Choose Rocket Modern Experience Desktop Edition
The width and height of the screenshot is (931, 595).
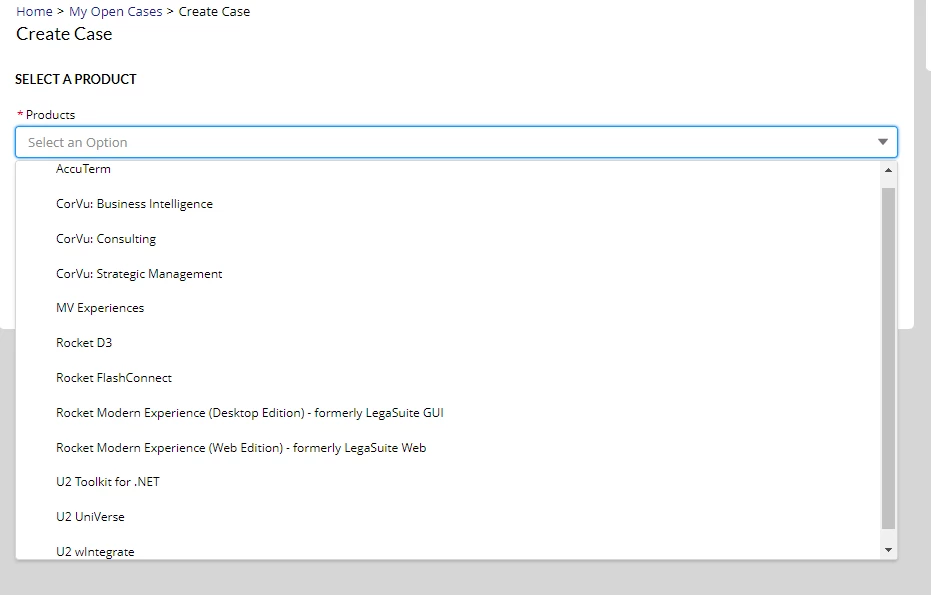tap(448, 413)
